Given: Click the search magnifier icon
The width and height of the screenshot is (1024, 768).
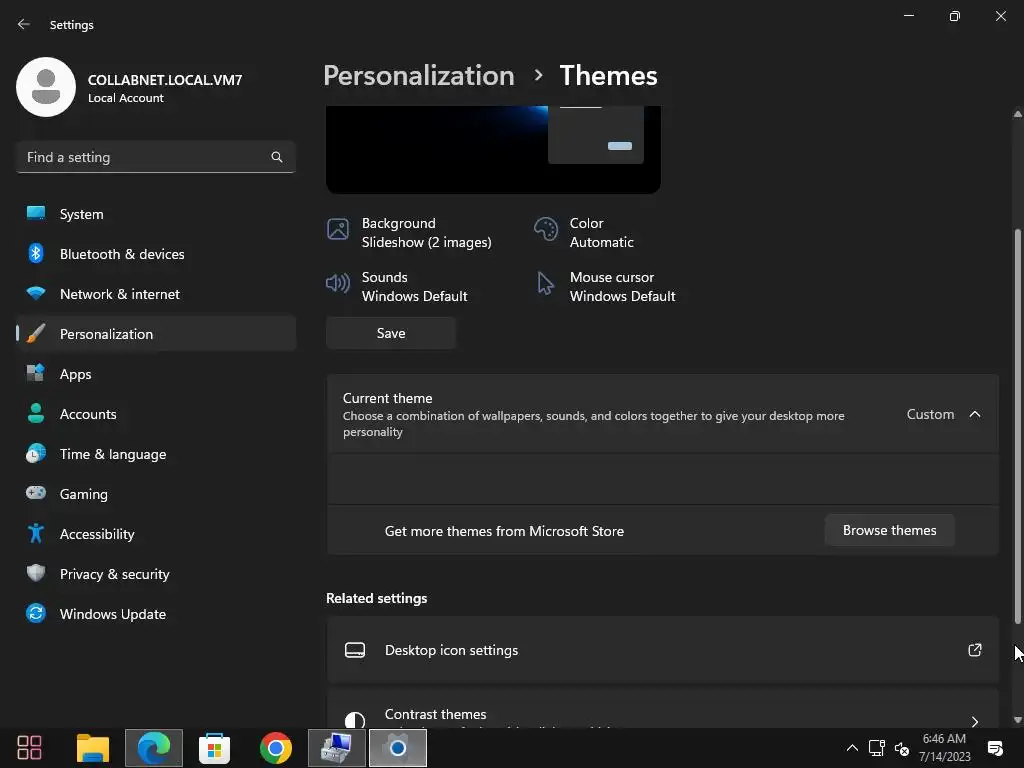Looking at the screenshot, I should pyautogui.click(x=277, y=157).
